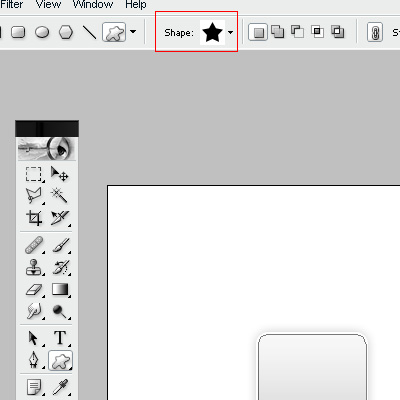Screen dimensions: 400x400
Task: Select the Eyedropper tool
Action: (x=60, y=387)
